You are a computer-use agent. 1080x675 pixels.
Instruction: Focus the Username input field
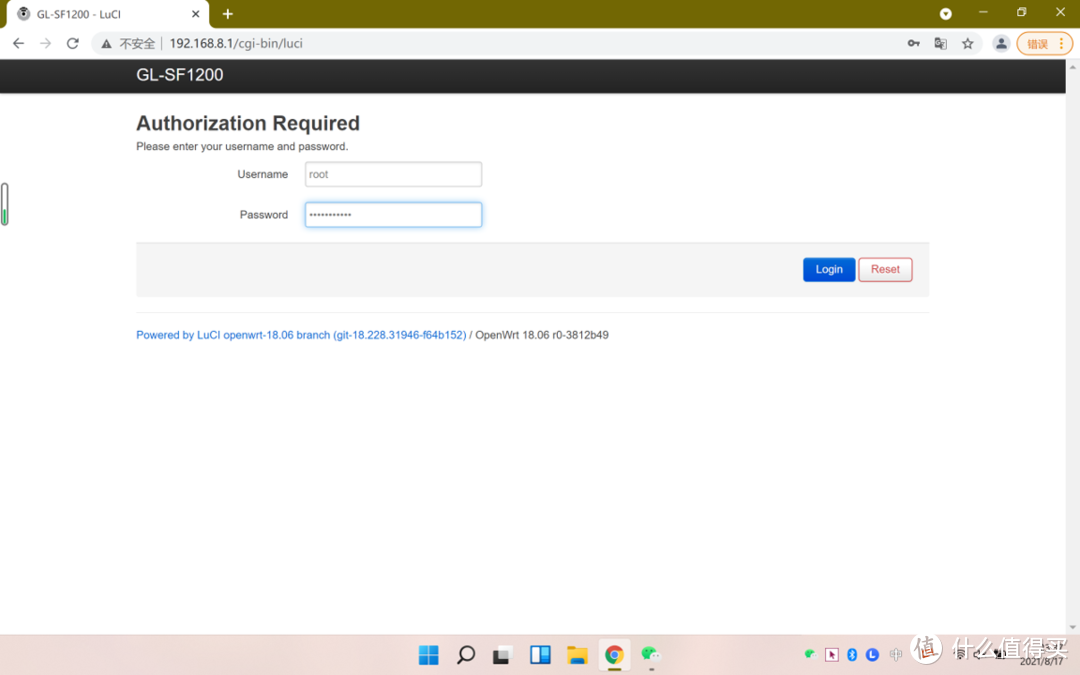point(393,175)
